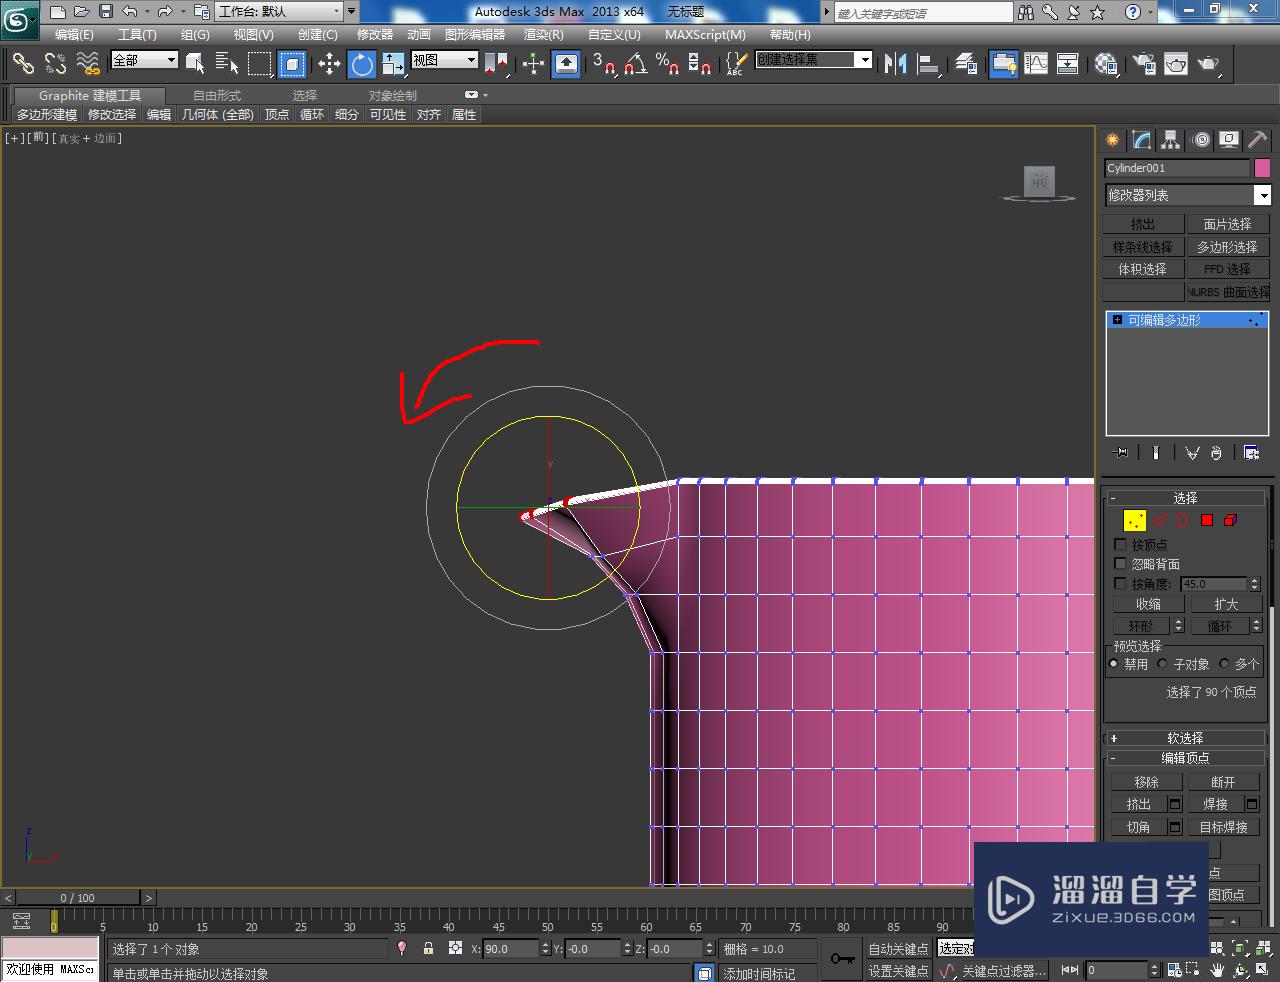Switch to the Create panel icon

[1112, 140]
